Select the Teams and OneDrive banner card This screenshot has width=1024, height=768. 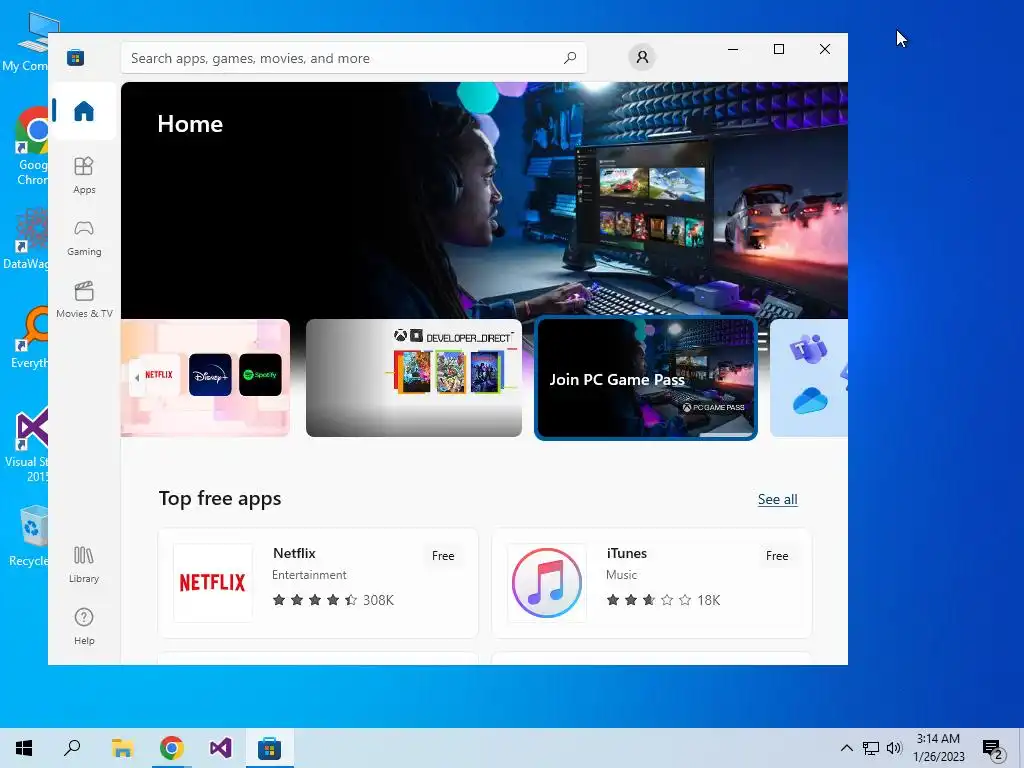click(808, 378)
